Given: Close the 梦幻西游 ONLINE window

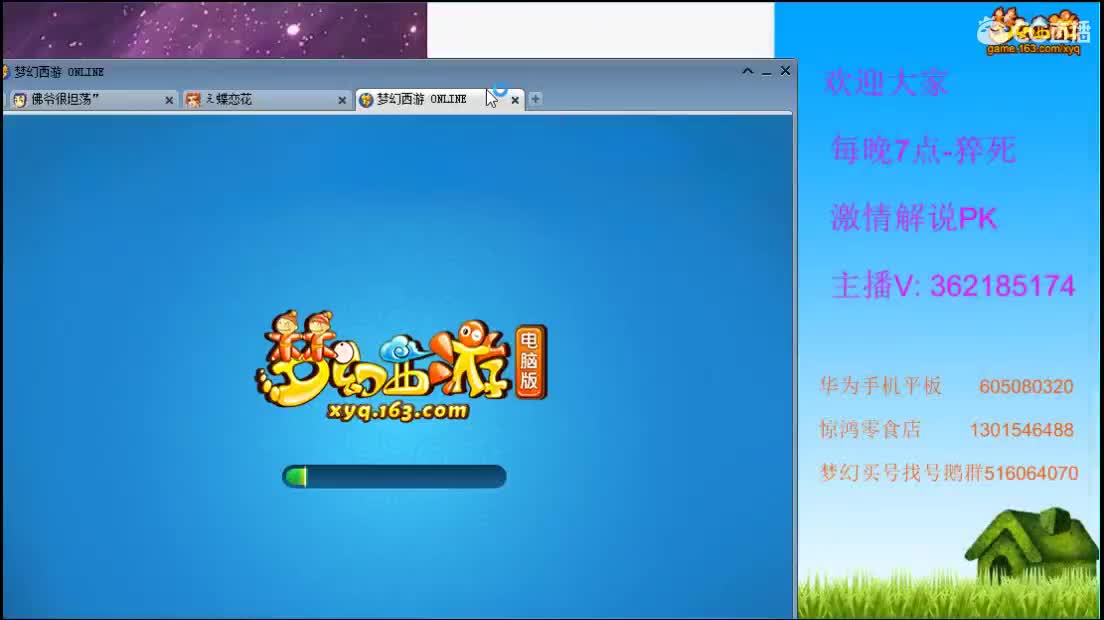Looking at the screenshot, I should pyautogui.click(x=785, y=71).
